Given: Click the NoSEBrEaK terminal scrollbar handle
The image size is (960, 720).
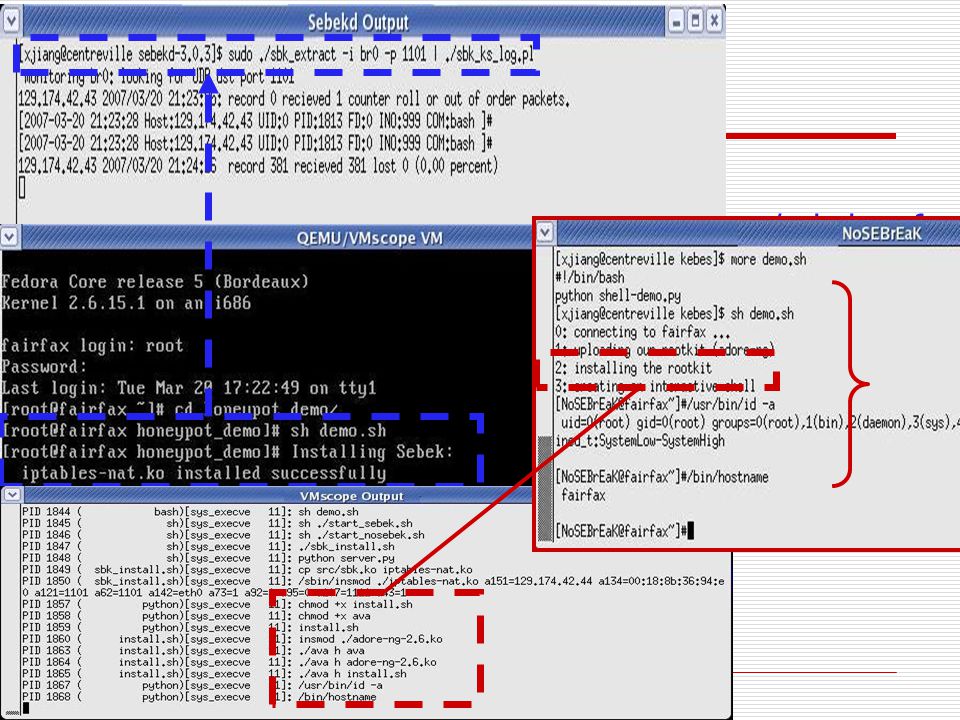Looking at the screenshot, I should coord(544,487).
